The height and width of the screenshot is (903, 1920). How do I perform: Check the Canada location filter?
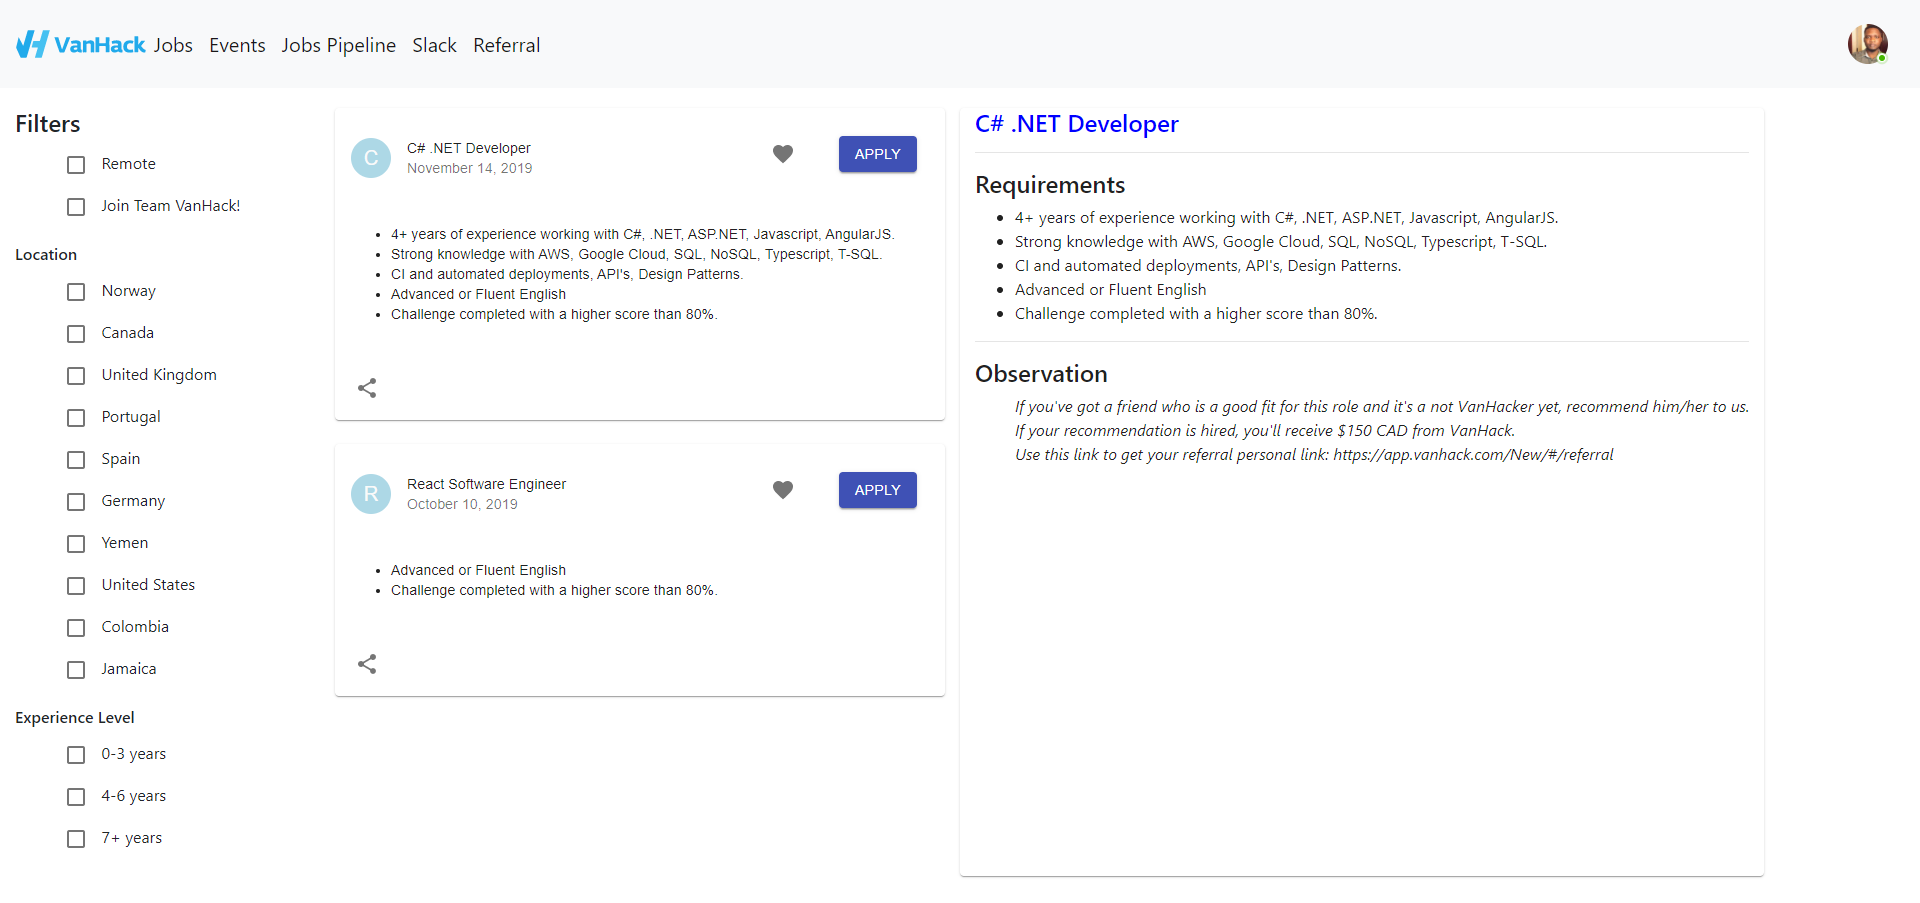pos(76,333)
